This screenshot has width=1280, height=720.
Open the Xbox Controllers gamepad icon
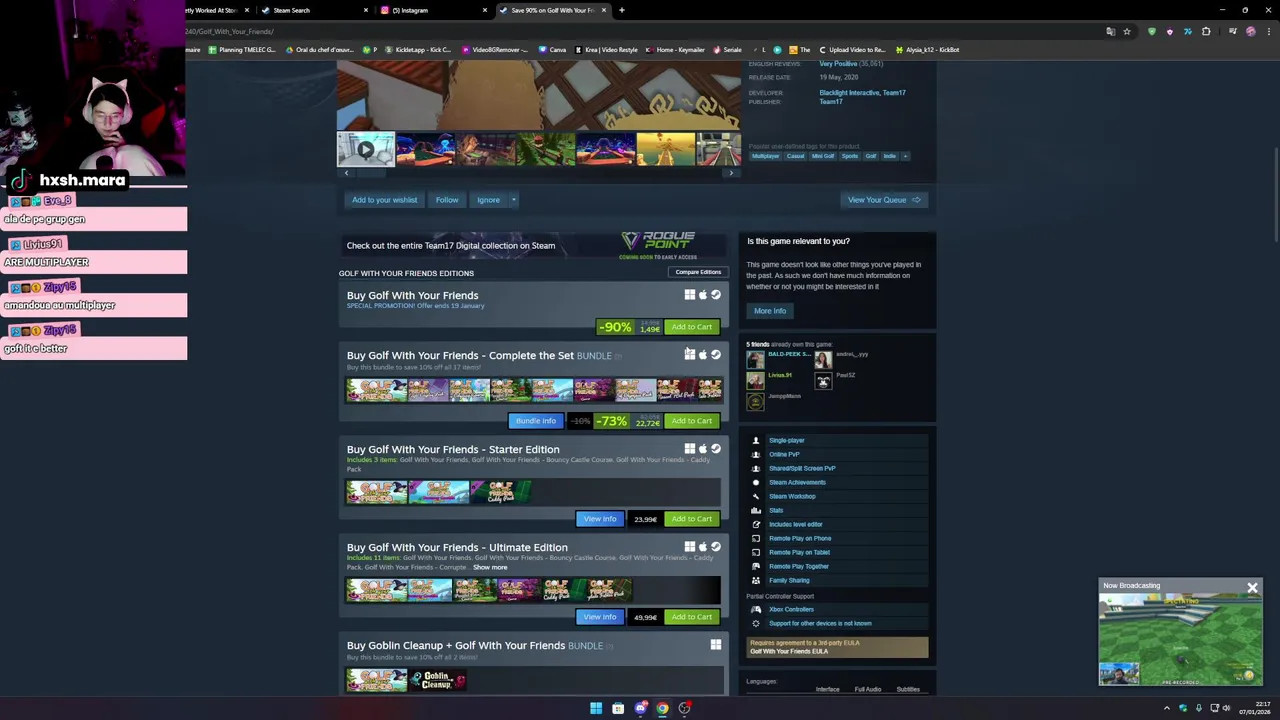pos(756,609)
